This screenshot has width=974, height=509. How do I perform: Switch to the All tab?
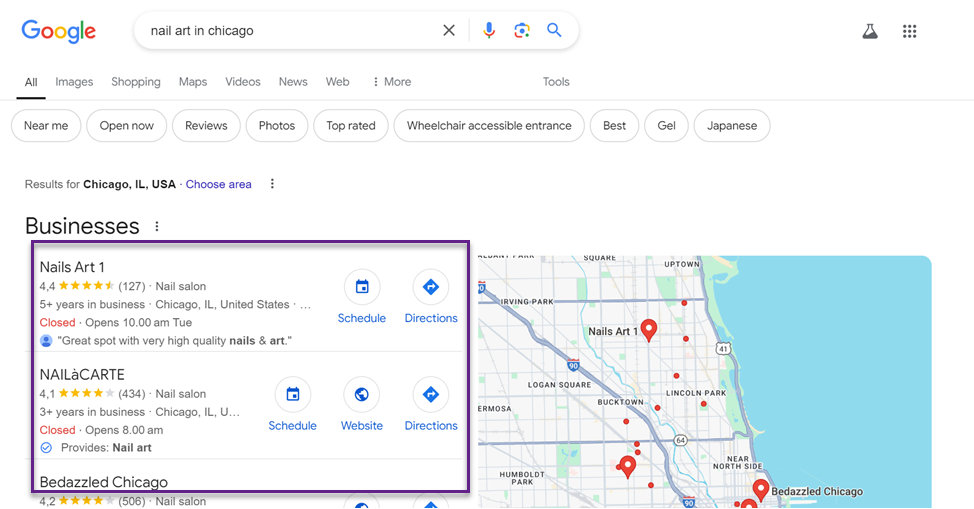click(x=31, y=82)
